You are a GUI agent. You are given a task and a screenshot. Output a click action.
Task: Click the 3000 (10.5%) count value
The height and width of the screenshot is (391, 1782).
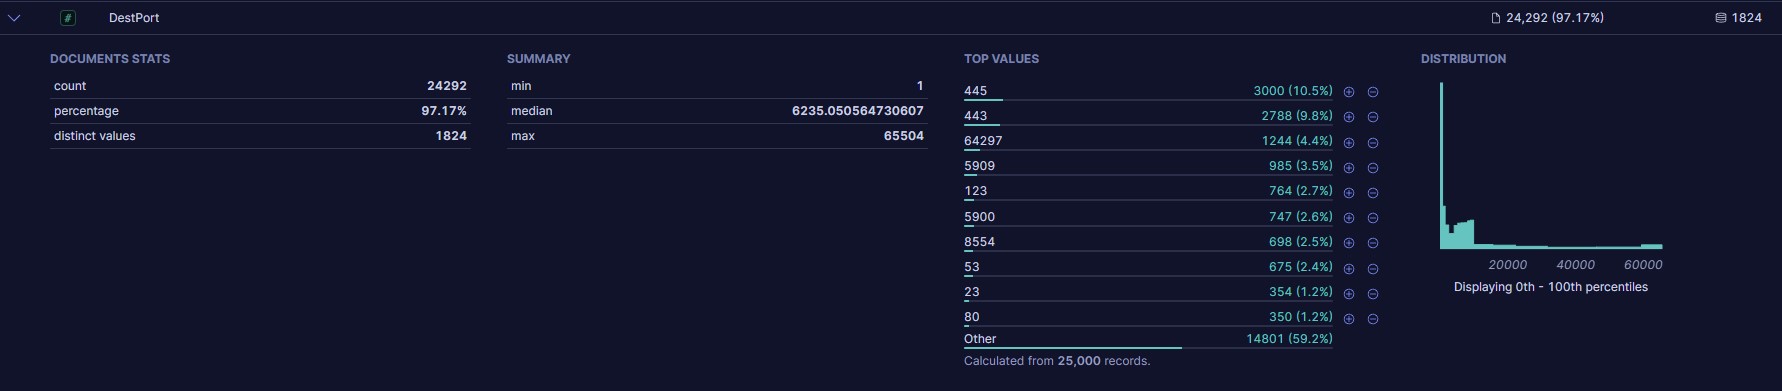(1293, 91)
